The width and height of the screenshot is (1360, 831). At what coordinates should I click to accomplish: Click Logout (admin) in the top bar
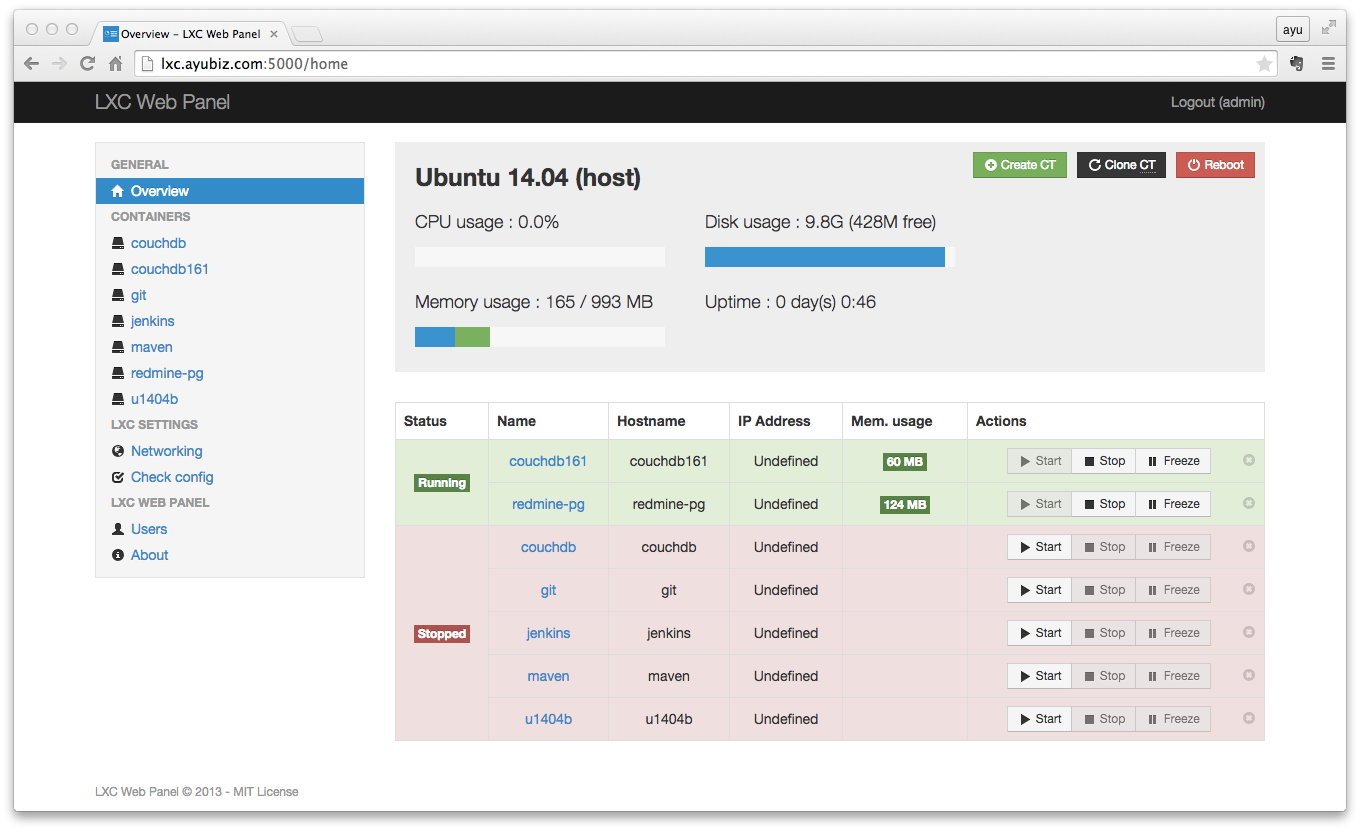1217,102
